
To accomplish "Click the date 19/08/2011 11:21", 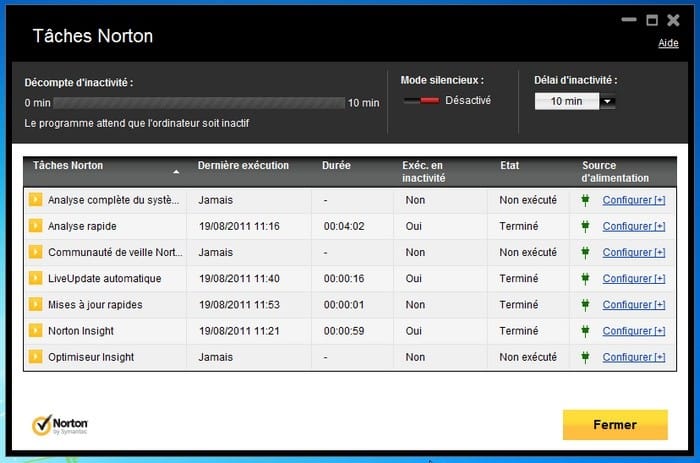I will click(x=239, y=331).
